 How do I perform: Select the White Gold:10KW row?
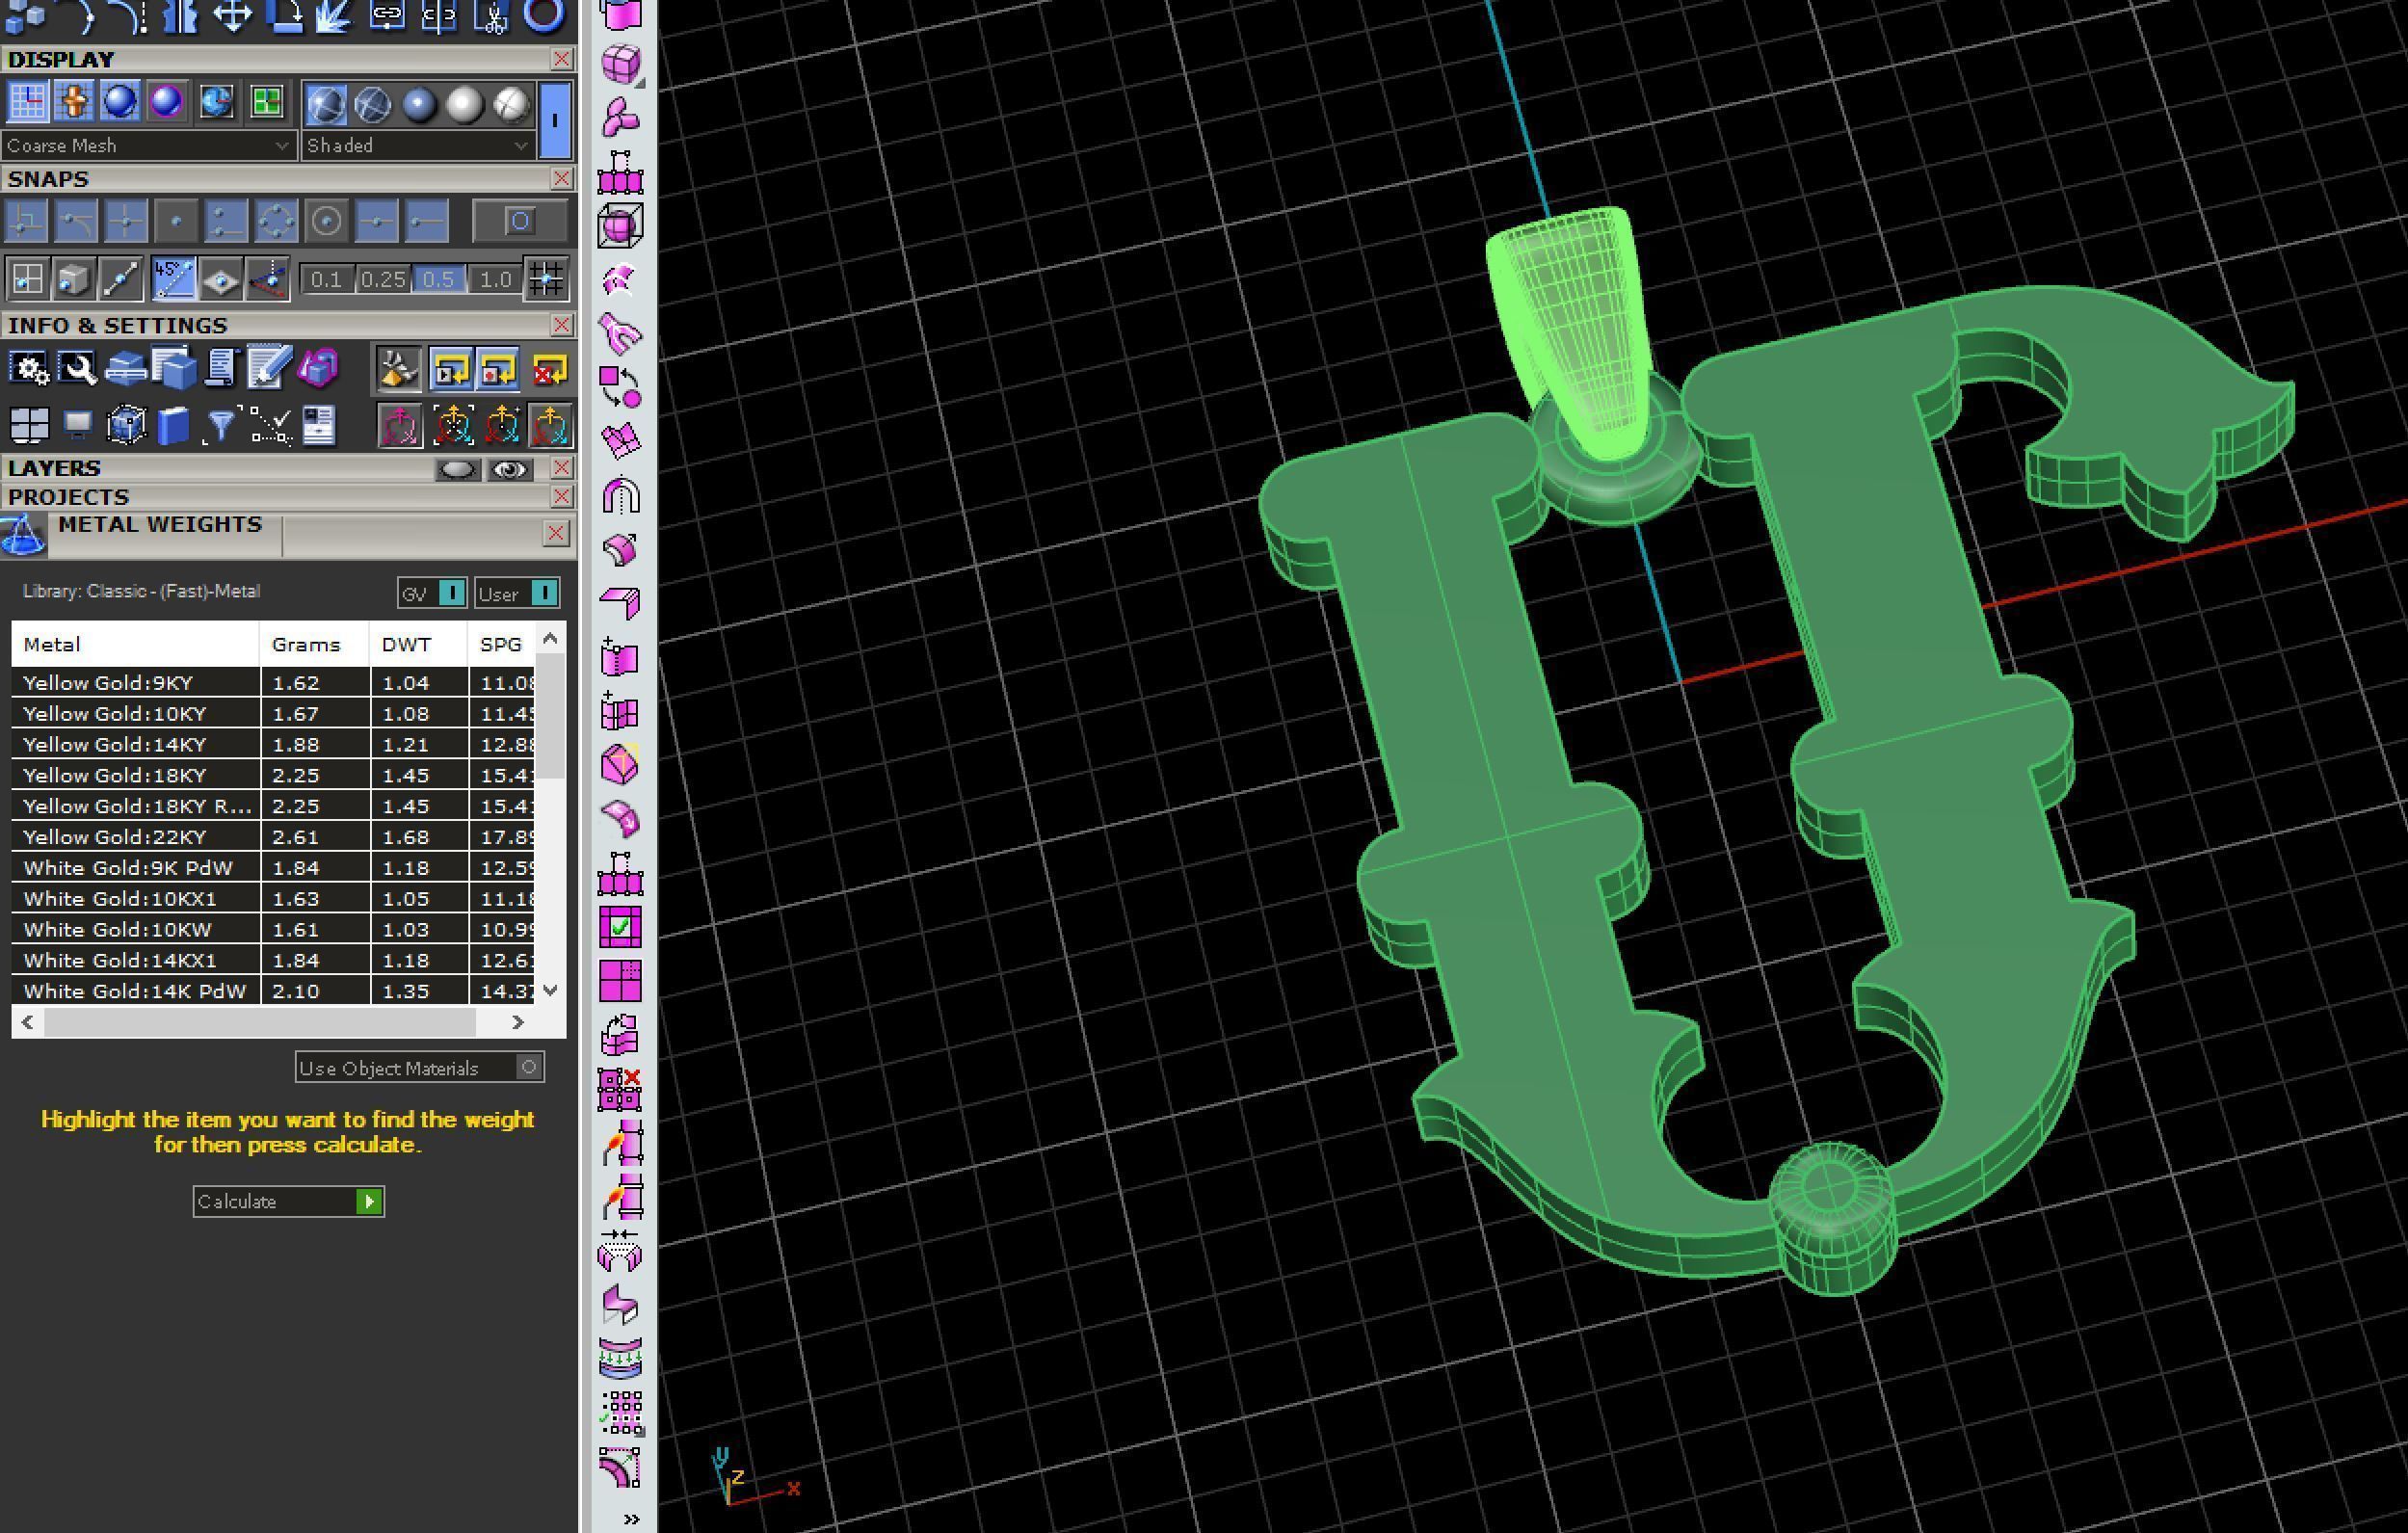pyautogui.click(x=273, y=929)
